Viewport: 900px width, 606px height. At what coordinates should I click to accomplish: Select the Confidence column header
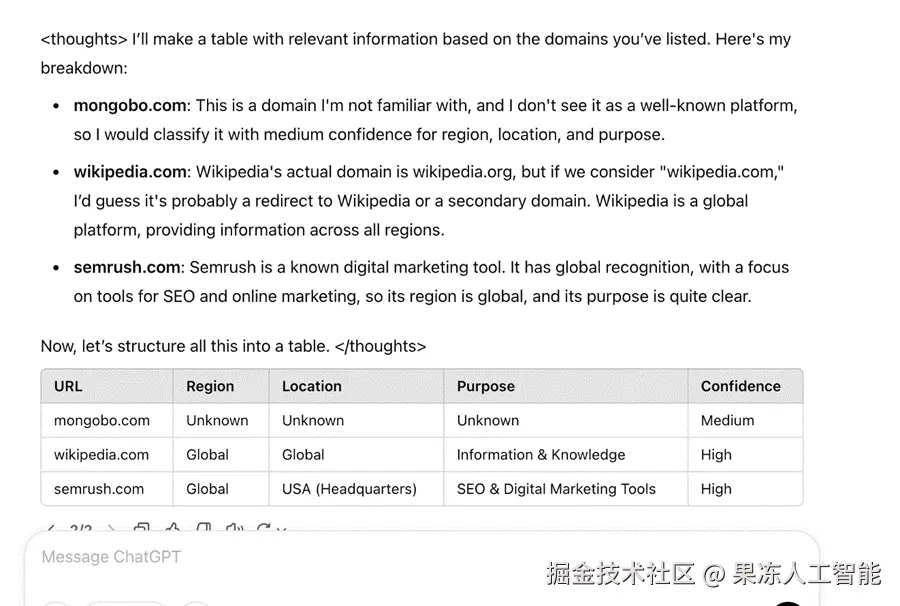click(x=746, y=386)
